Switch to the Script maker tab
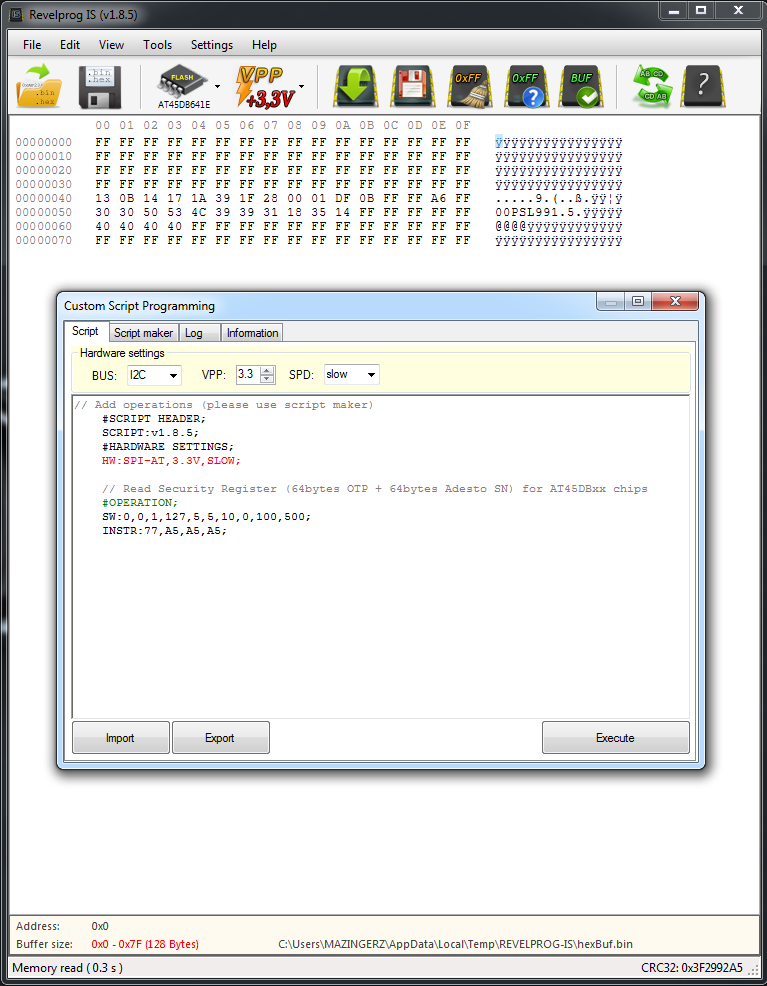Screen dimensions: 767x986 click(143, 333)
